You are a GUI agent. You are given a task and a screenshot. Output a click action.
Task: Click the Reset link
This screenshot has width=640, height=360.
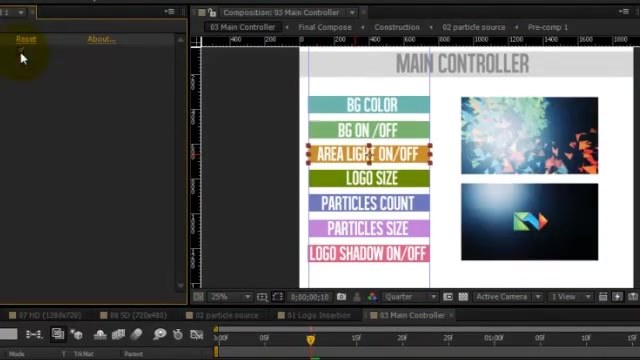point(26,39)
